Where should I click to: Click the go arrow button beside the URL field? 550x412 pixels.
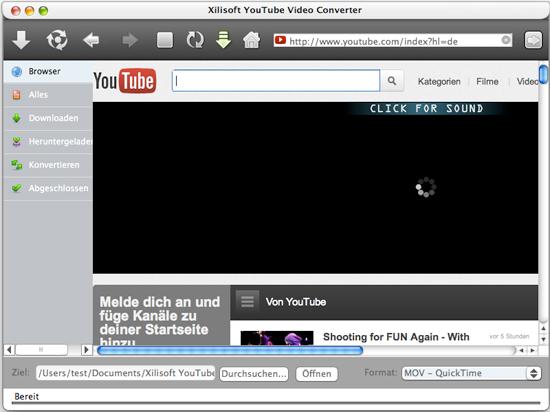click(x=533, y=40)
